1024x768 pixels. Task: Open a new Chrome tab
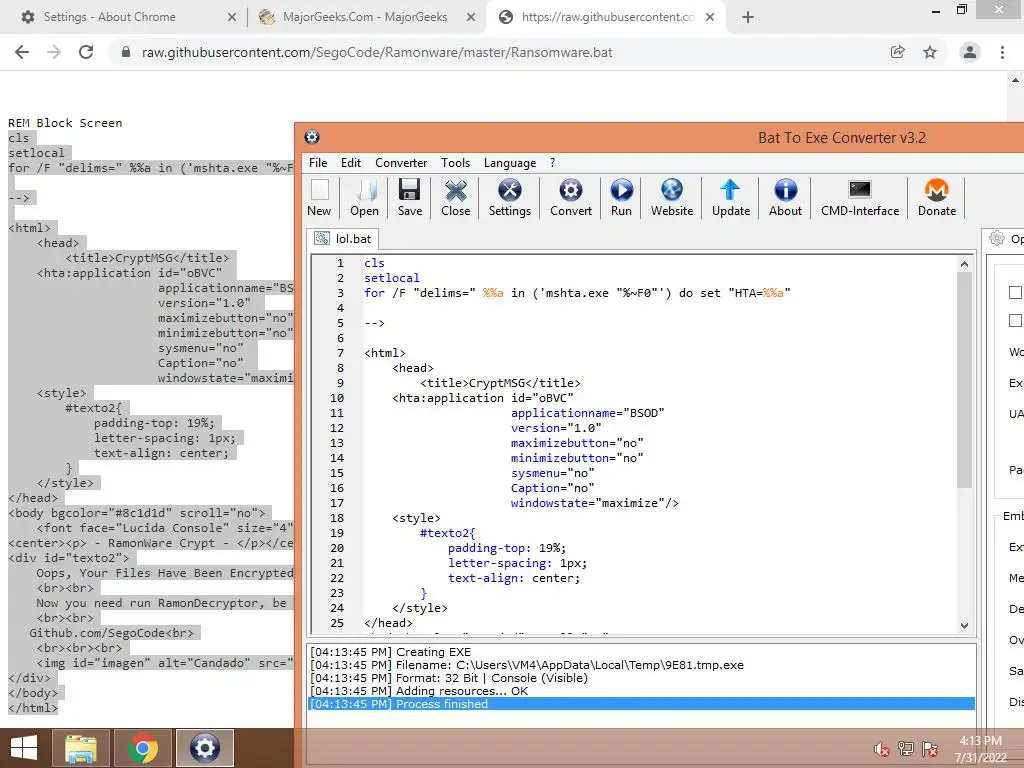(748, 17)
